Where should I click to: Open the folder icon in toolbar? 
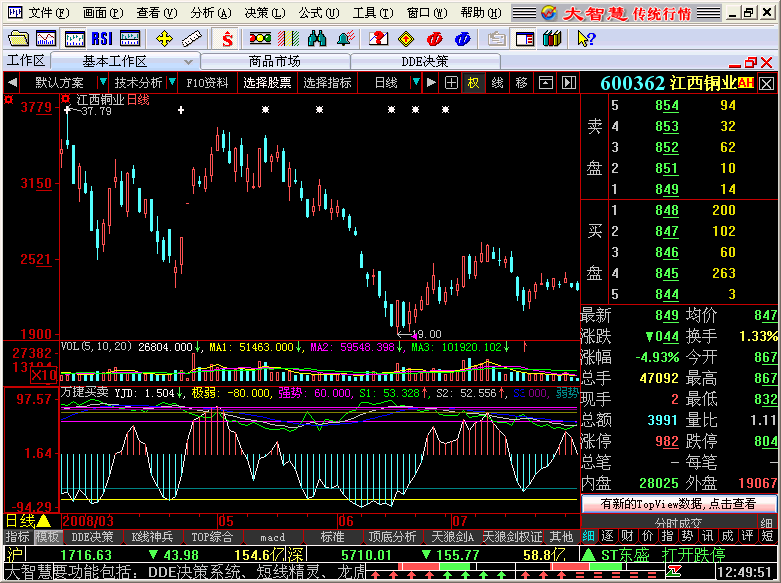(18, 38)
